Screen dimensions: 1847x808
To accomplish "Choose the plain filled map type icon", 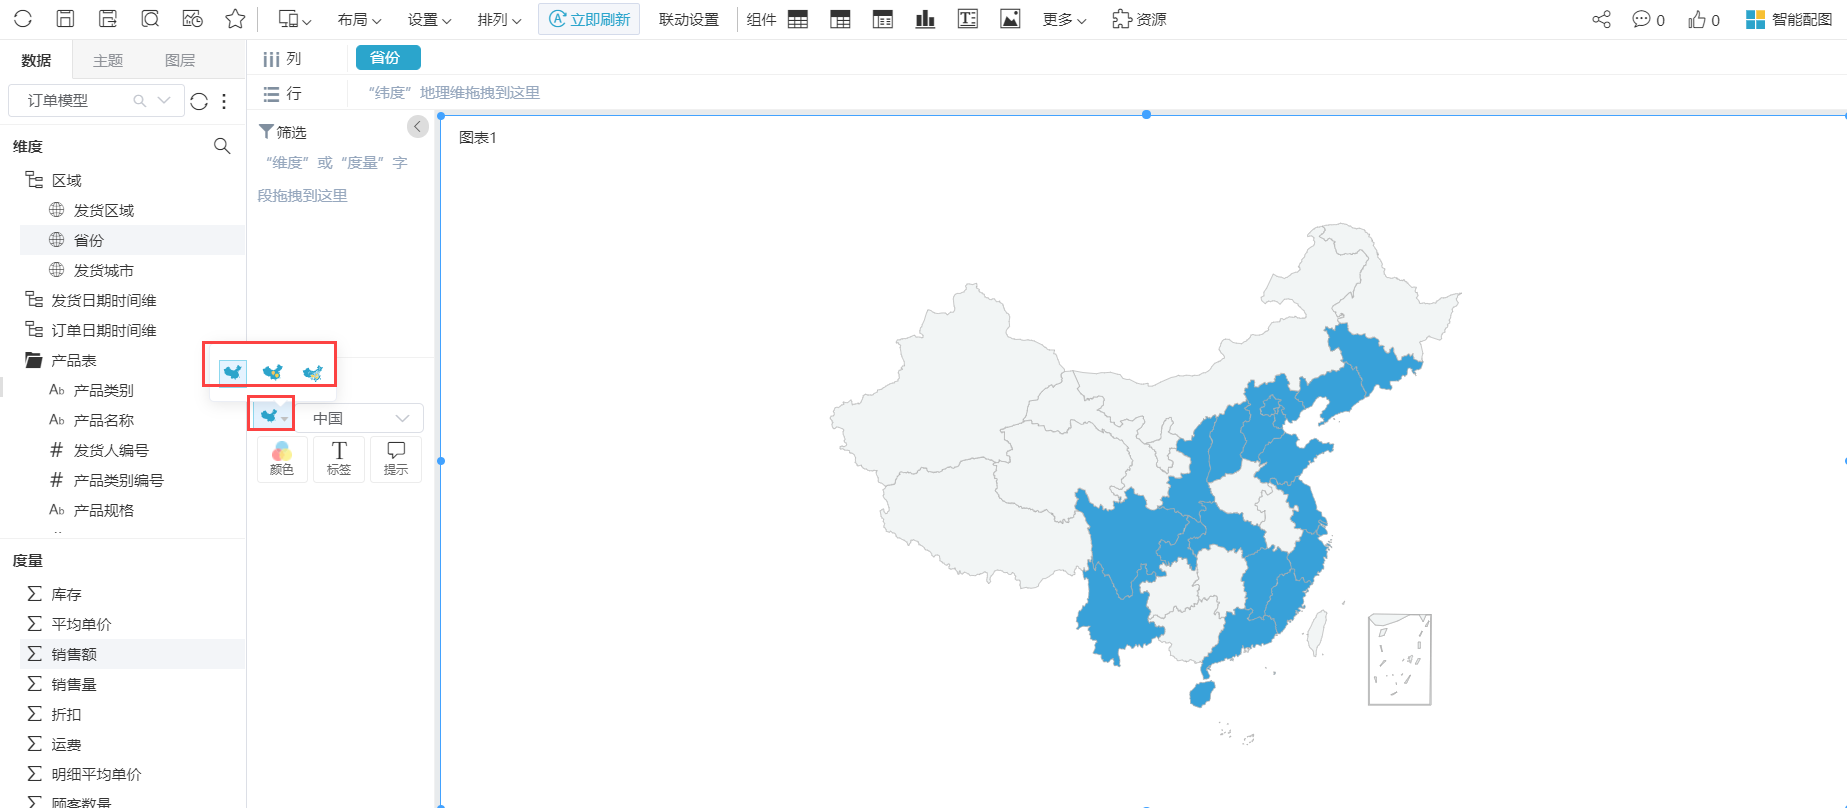I will click(x=233, y=372).
